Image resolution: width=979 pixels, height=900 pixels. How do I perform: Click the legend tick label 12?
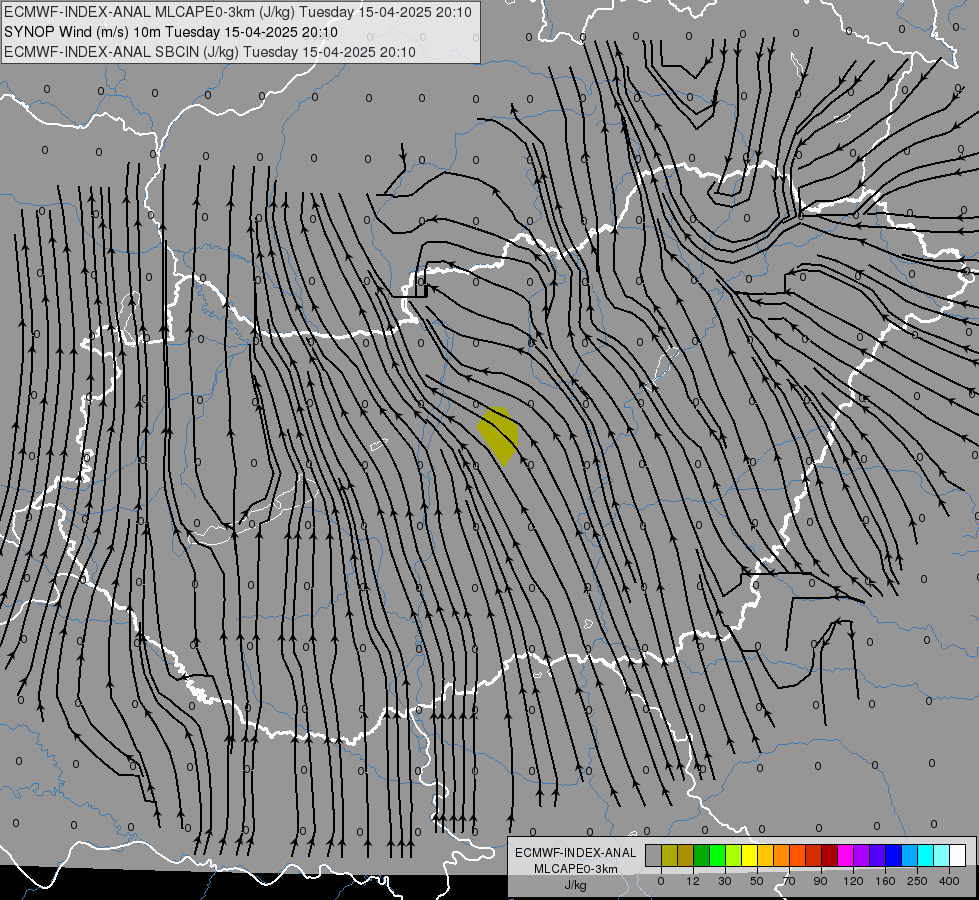click(x=693, y=881)
